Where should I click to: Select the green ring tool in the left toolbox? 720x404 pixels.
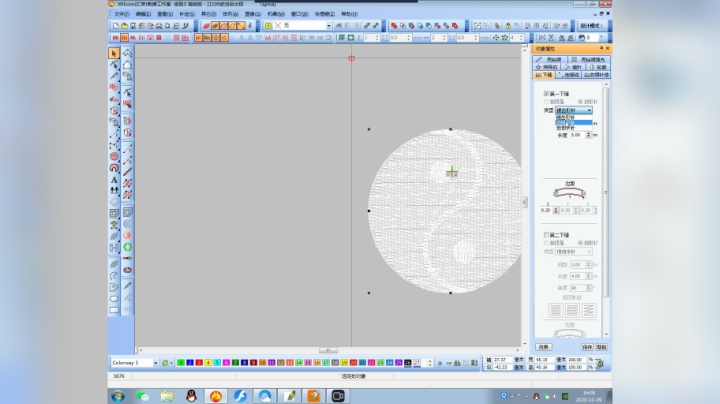point(127,247)
